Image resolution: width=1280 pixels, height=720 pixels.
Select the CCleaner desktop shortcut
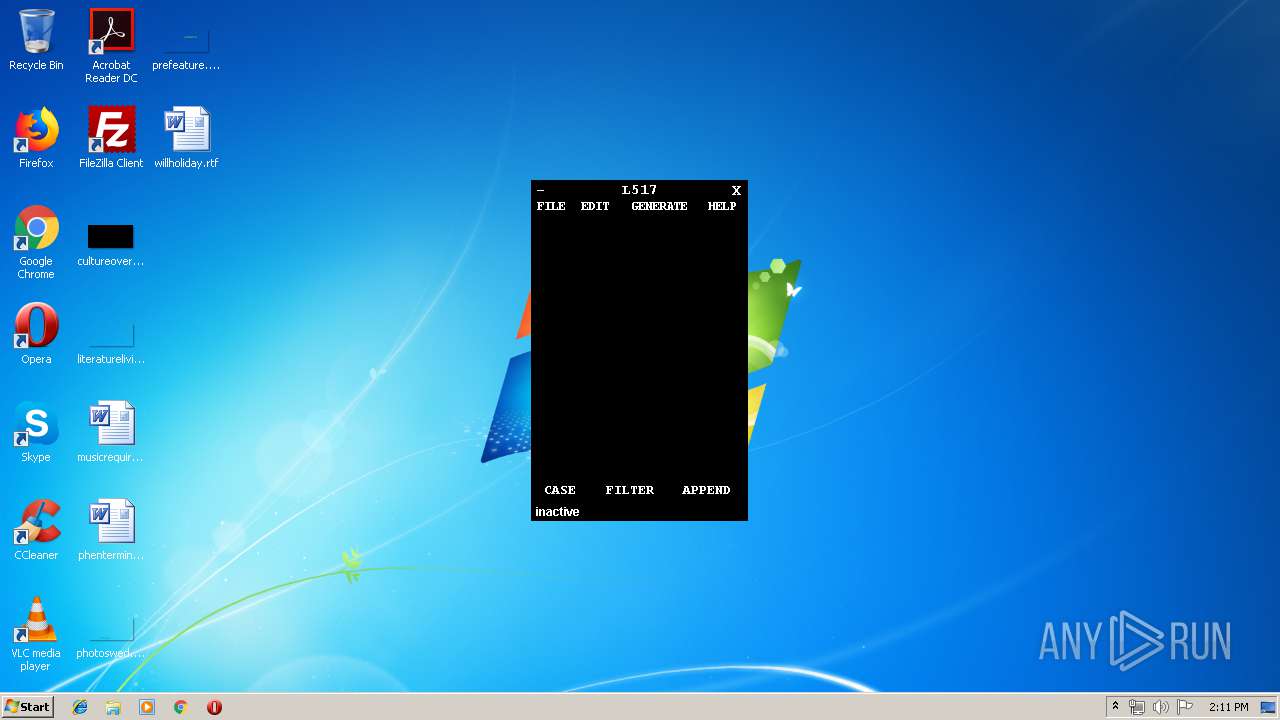tap(36, 531)
